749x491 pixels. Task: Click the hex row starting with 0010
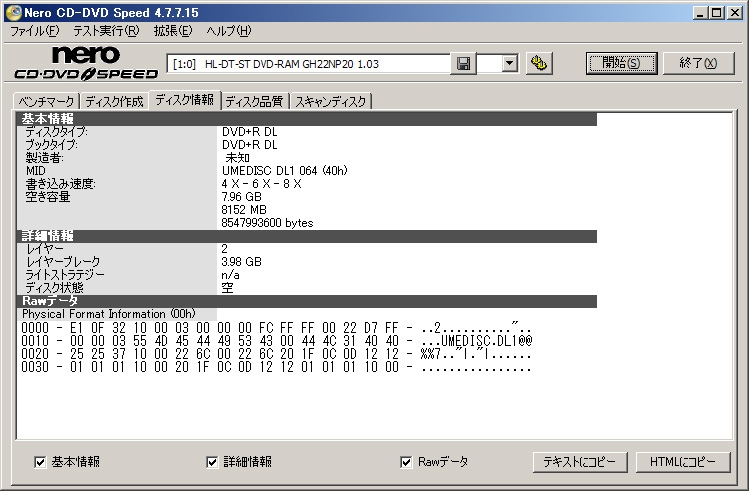click(276, 341)
